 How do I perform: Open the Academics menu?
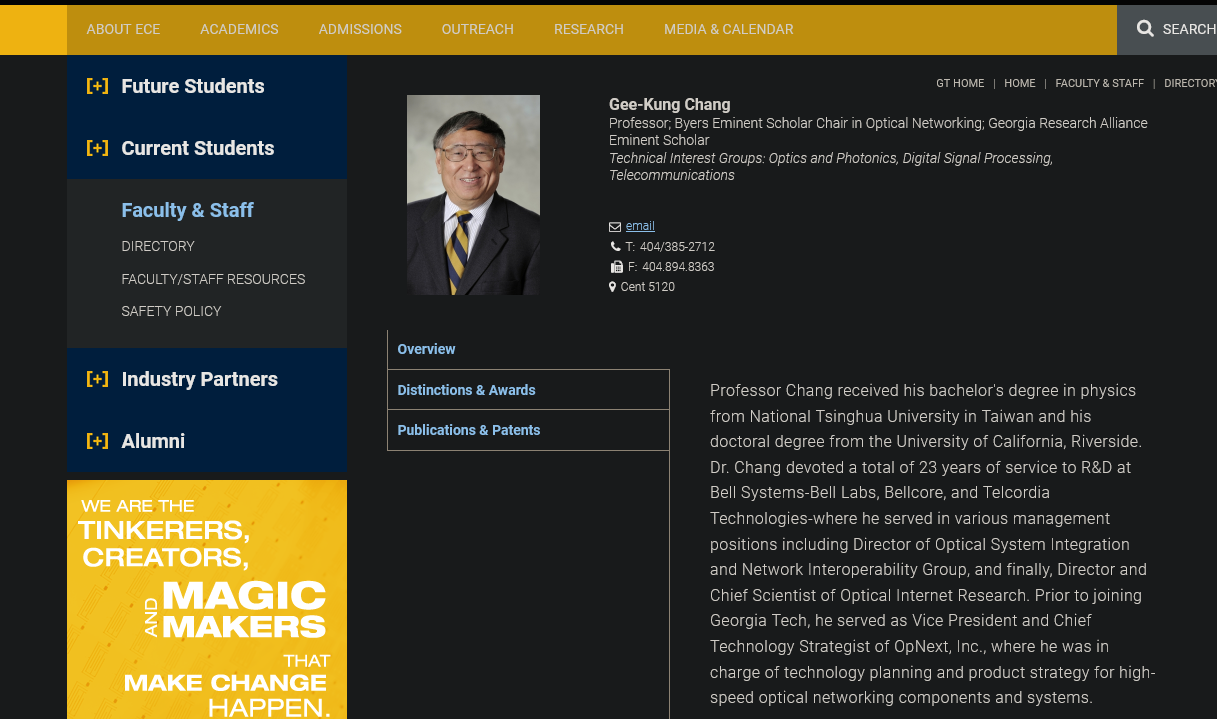tap(239, 29)
